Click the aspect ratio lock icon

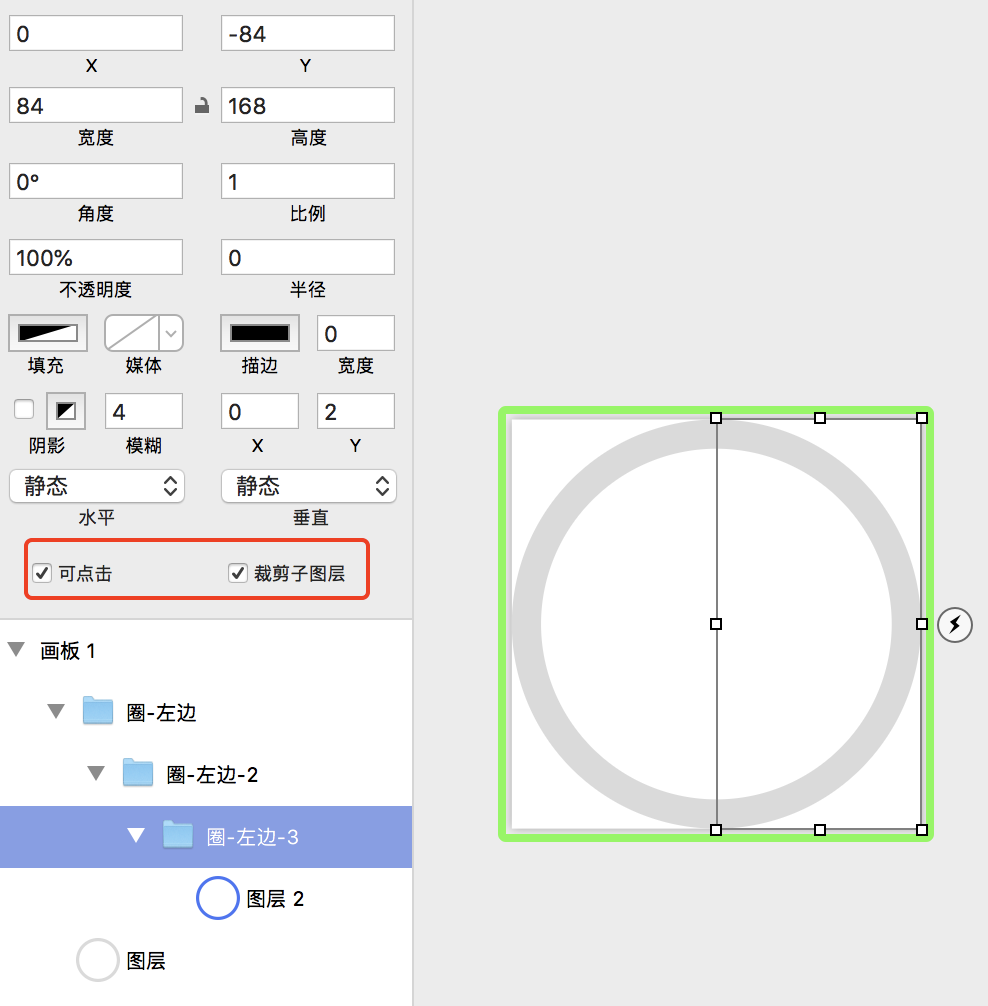pyautogui.click(x=202, y=105)
